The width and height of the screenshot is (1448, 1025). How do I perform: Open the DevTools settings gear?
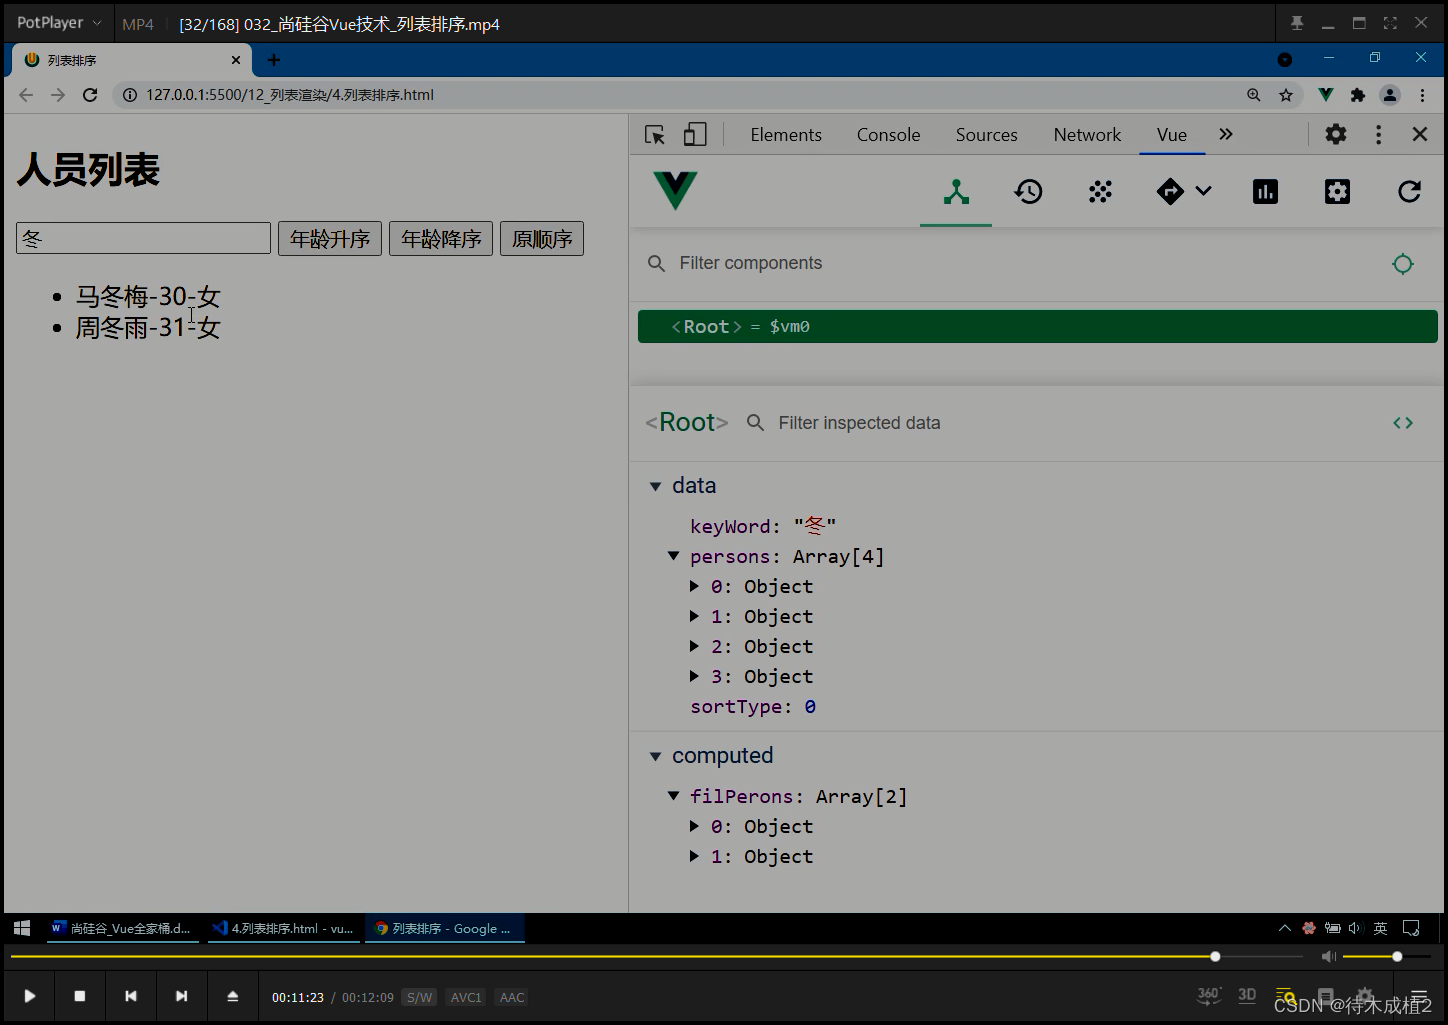[x=1336, y=134]
